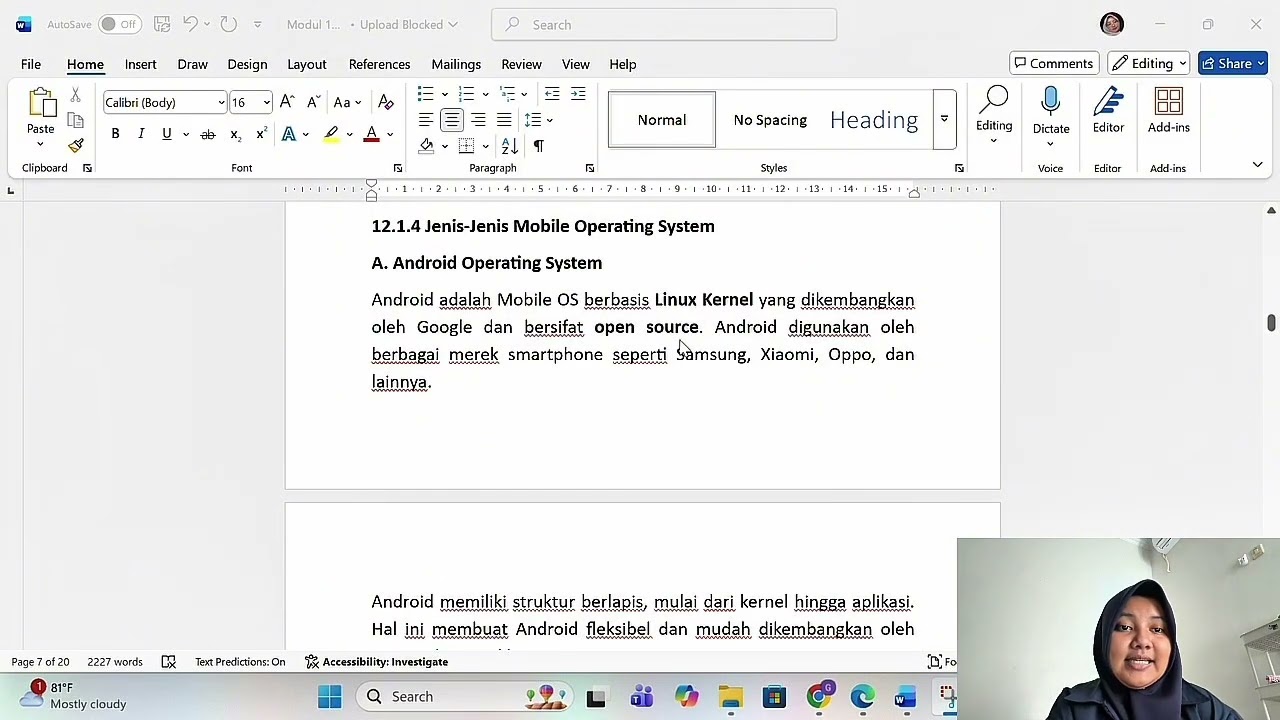
Task: Click the Borders icon
Action: pos(466,146)
